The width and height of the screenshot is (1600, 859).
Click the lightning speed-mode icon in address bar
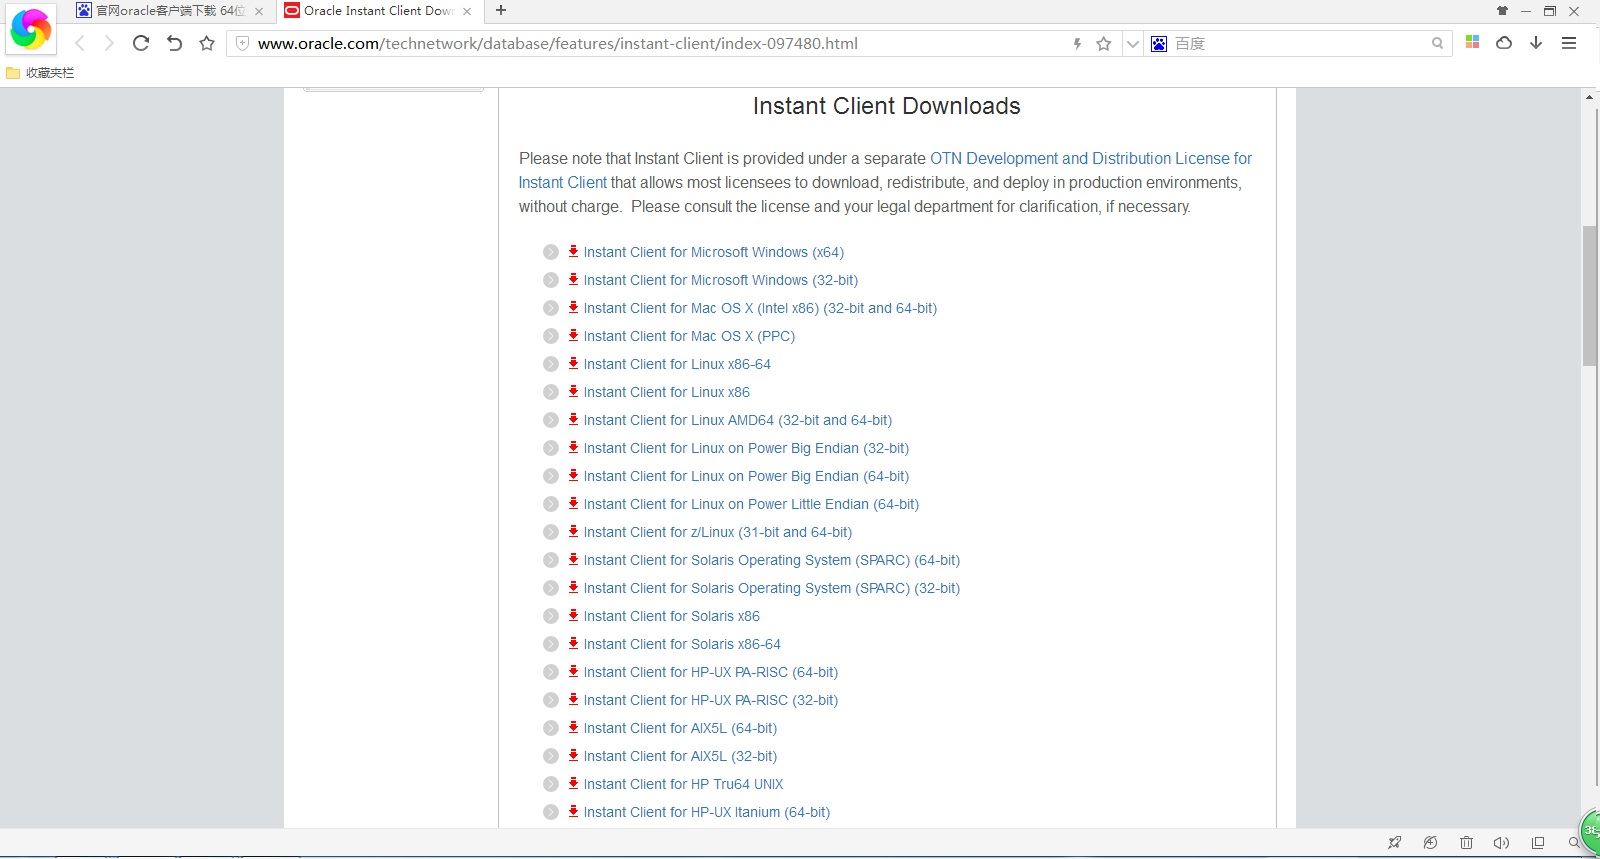coord(1077,44)
